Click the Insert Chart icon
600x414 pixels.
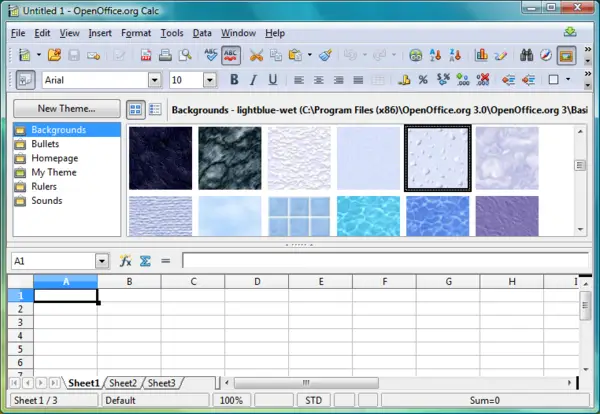(482, 55)
